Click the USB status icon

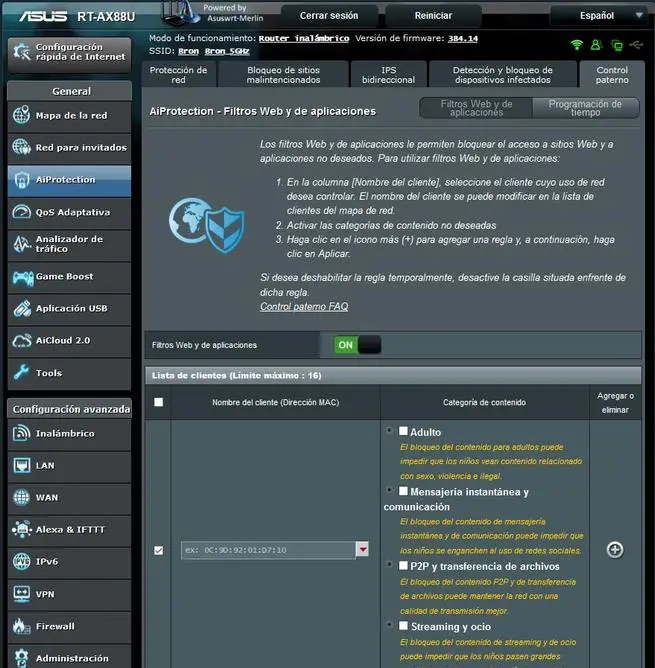point(636,44)
